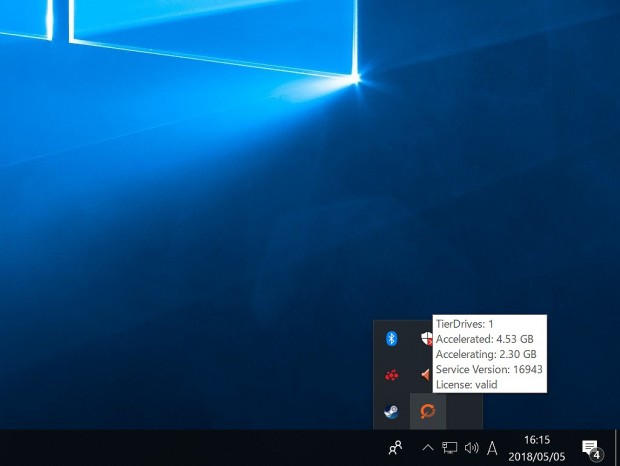The width and height of the screenshot is (620, 466).
Task: Switch the IME input mode A indicator
Action: (x=492, y=448)
